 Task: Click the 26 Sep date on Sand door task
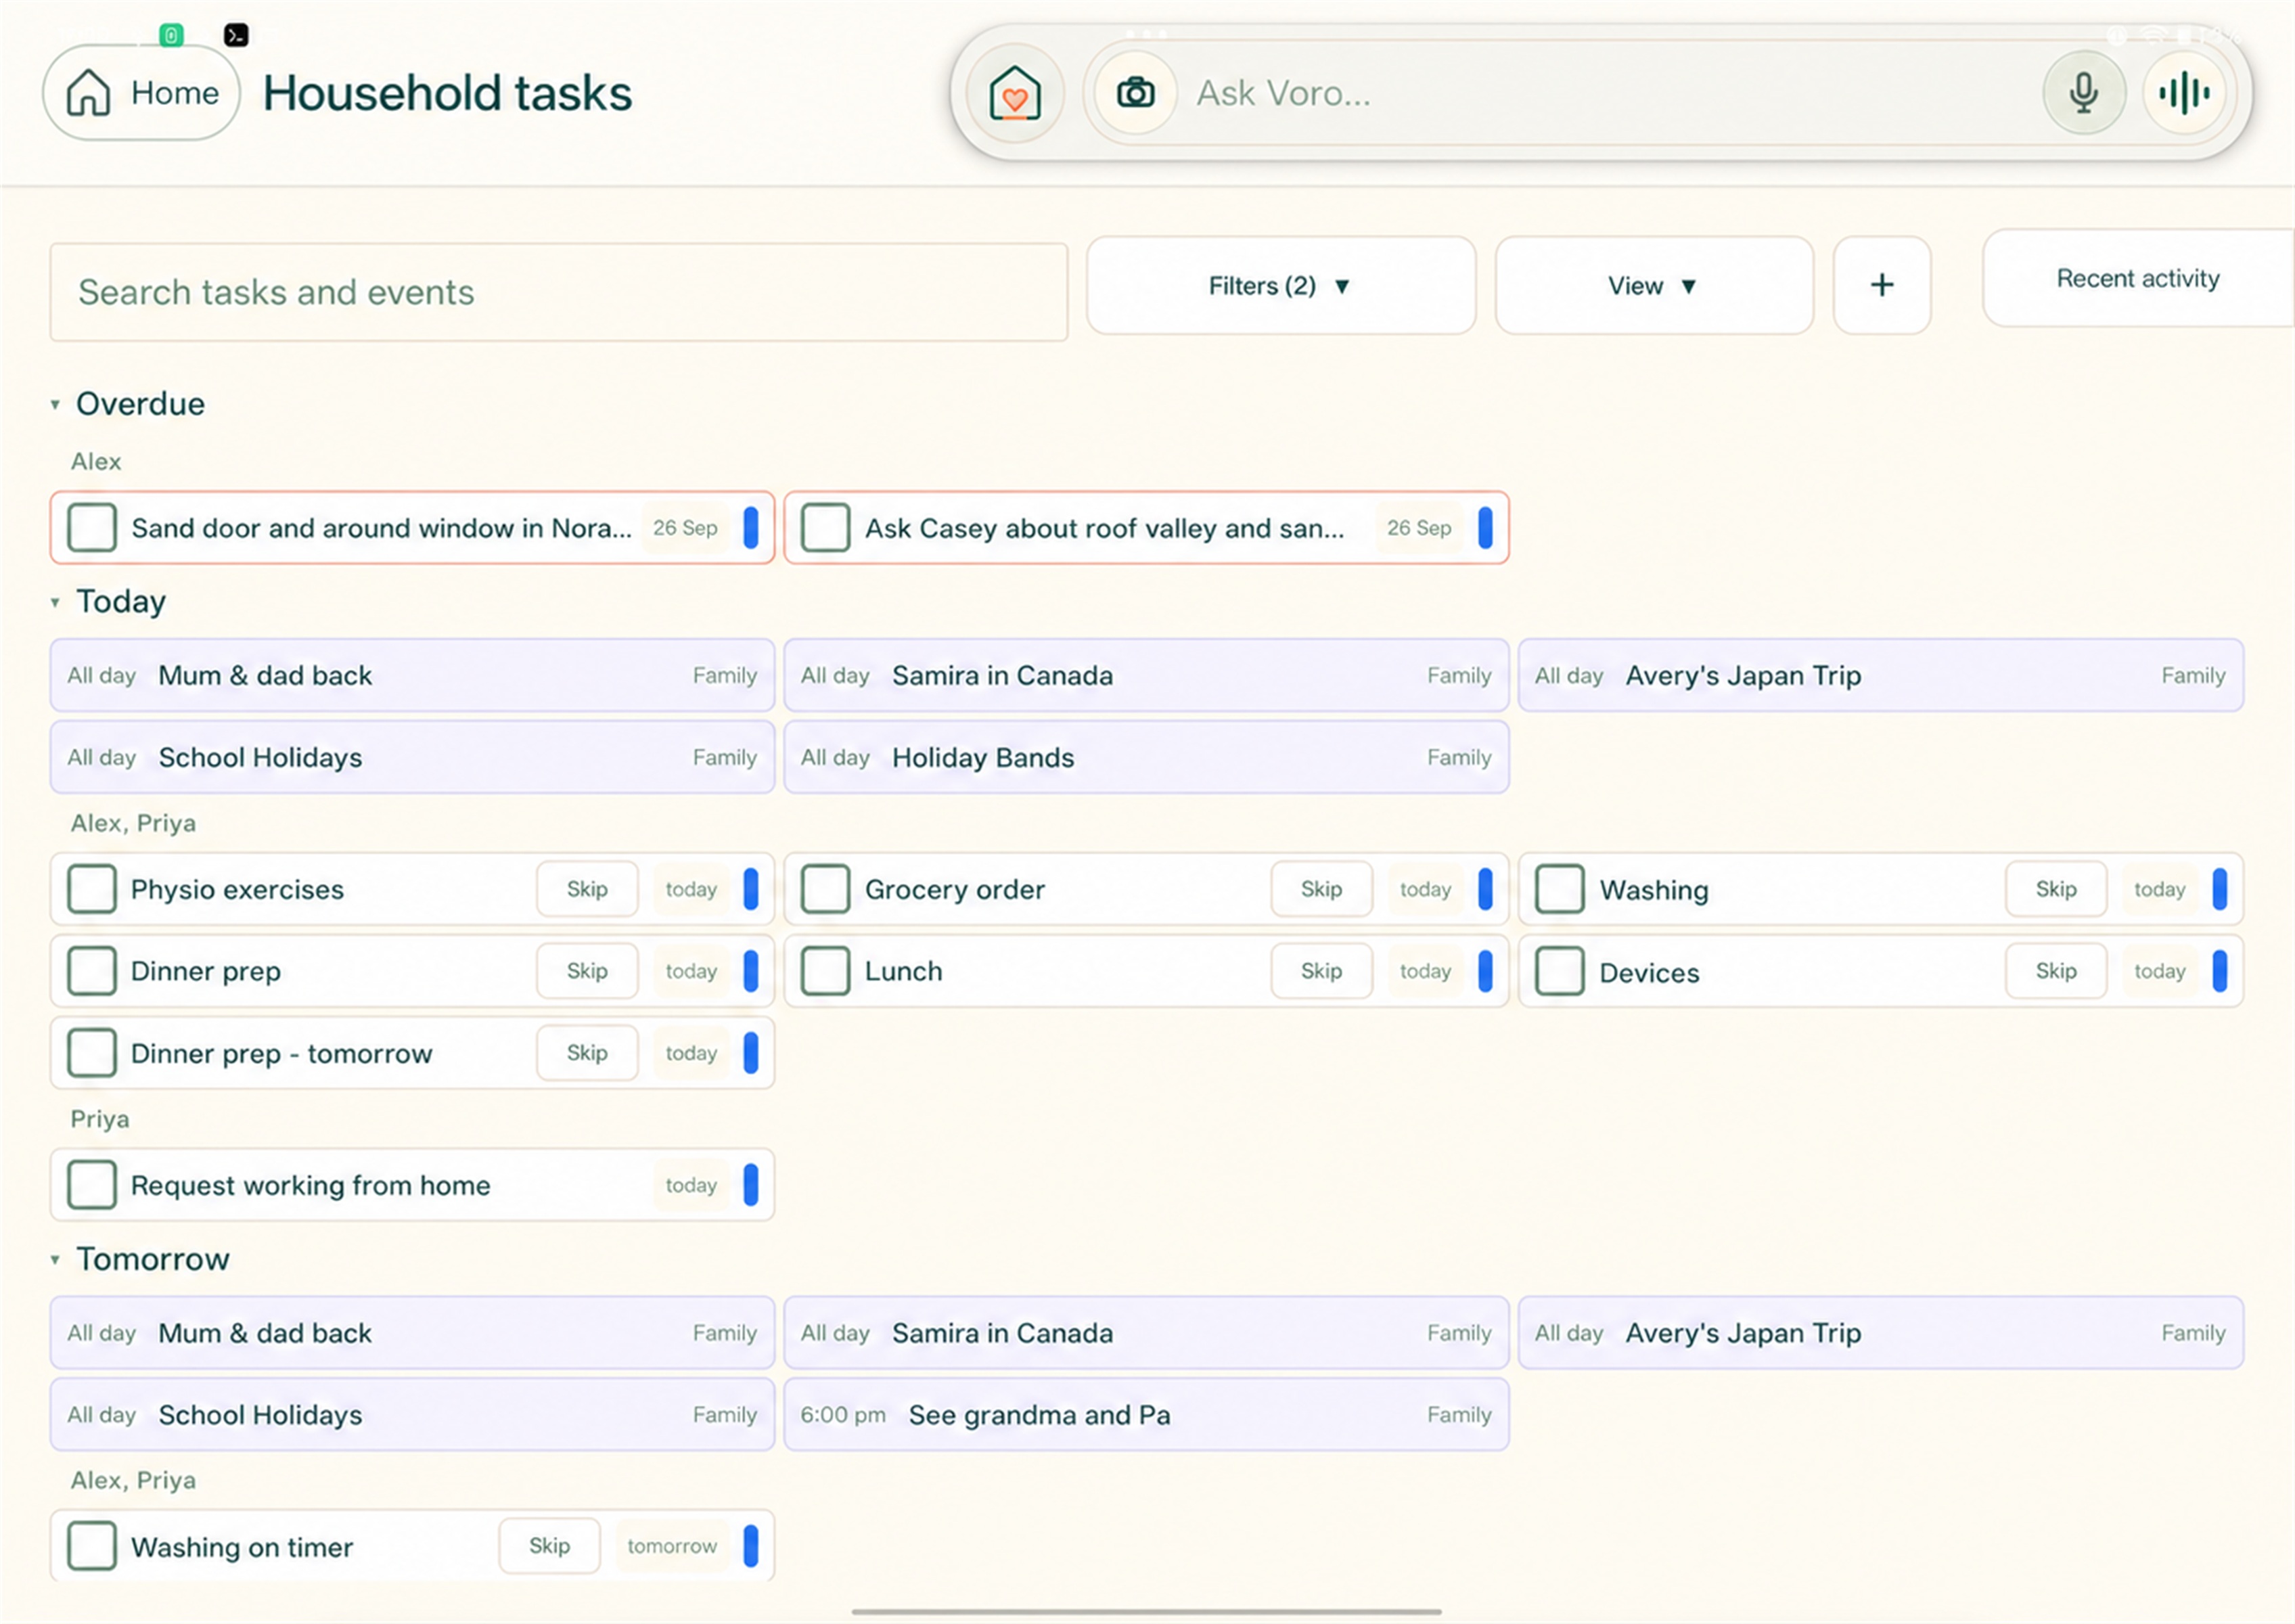685,528
